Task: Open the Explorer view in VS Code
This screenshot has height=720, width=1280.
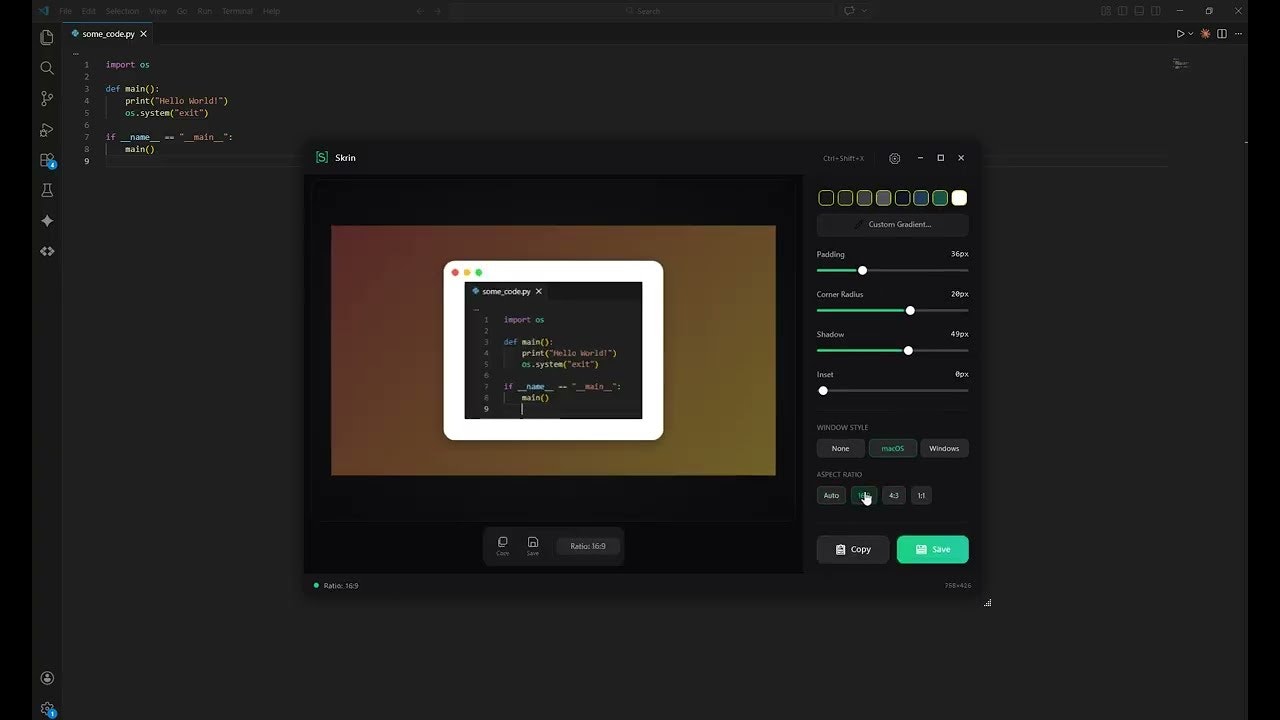Action: (47, 38)
